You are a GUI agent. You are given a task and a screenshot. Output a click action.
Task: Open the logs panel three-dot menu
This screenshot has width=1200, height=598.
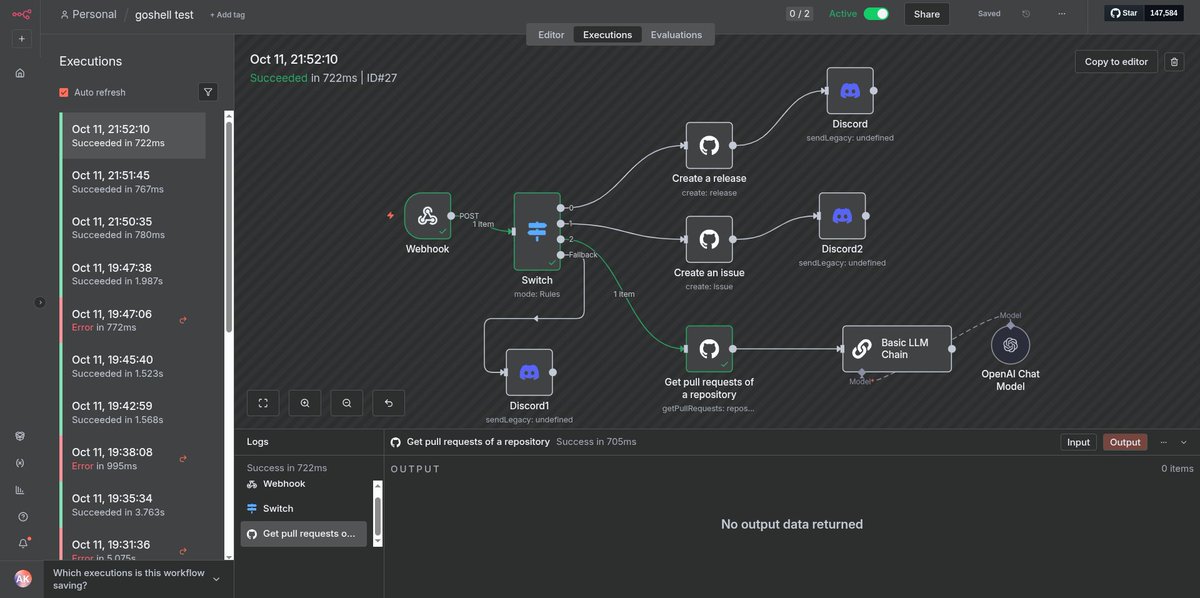click(1163, 442)
